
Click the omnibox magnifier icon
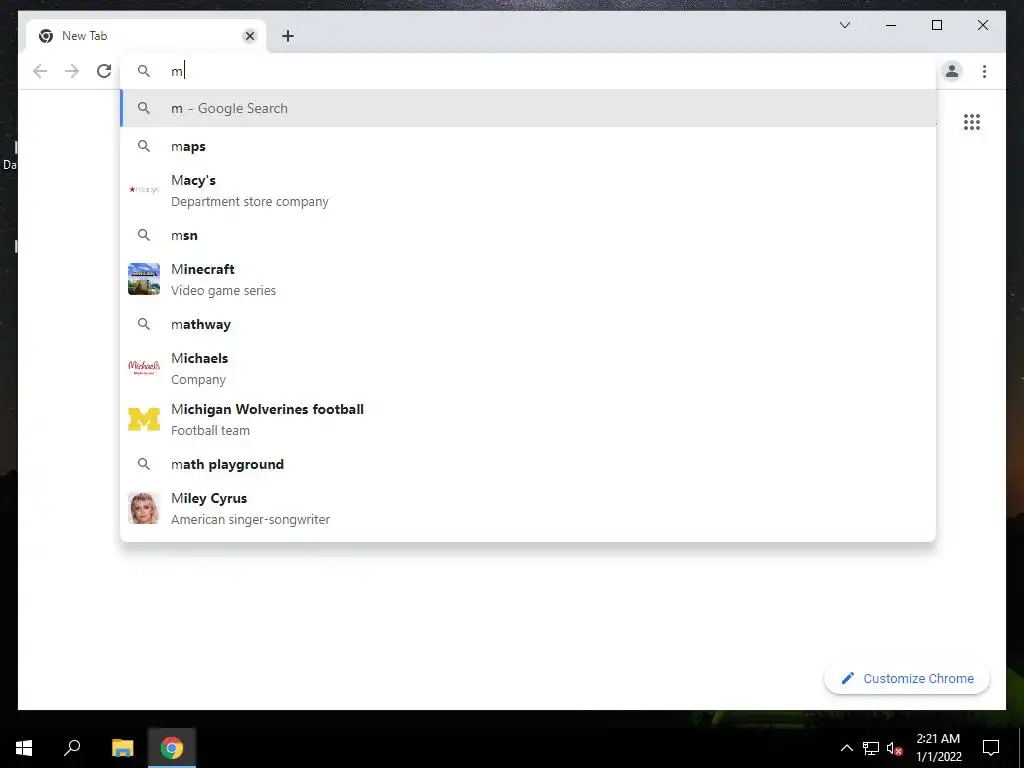pos(144,71)
